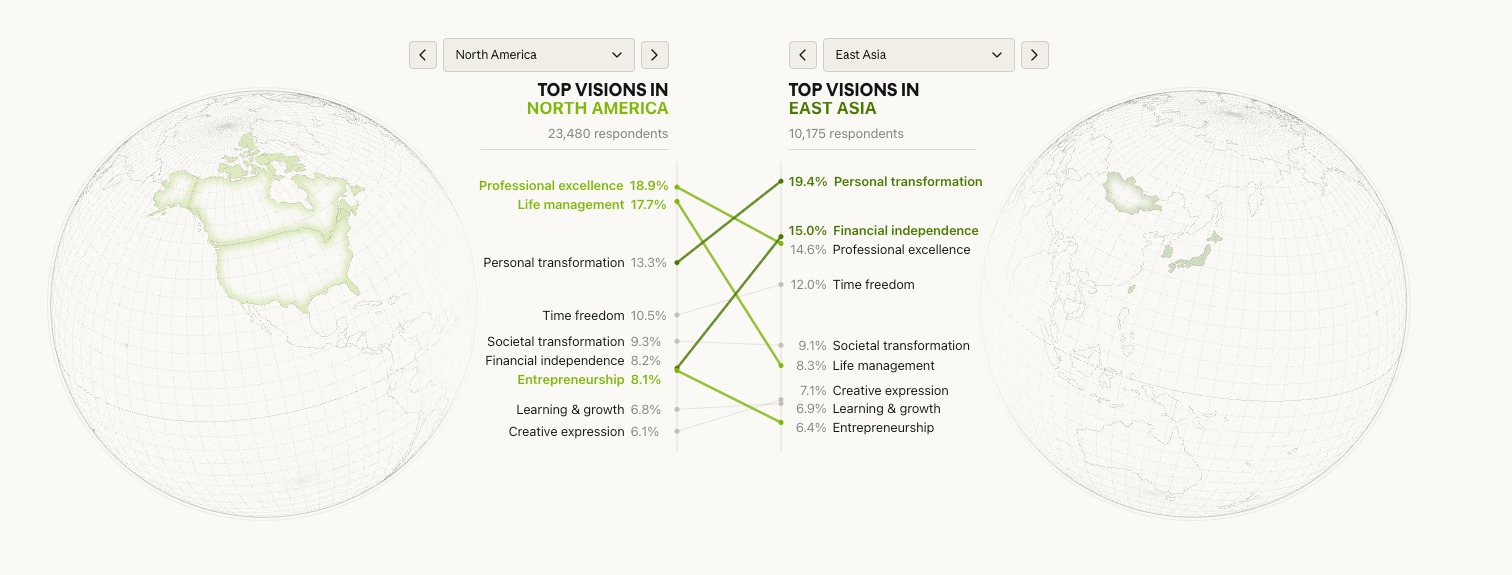Select Professional excellence 18.9% label
Image resolution: width=1512 pixels, height=575 pixels.
[572, 186]
